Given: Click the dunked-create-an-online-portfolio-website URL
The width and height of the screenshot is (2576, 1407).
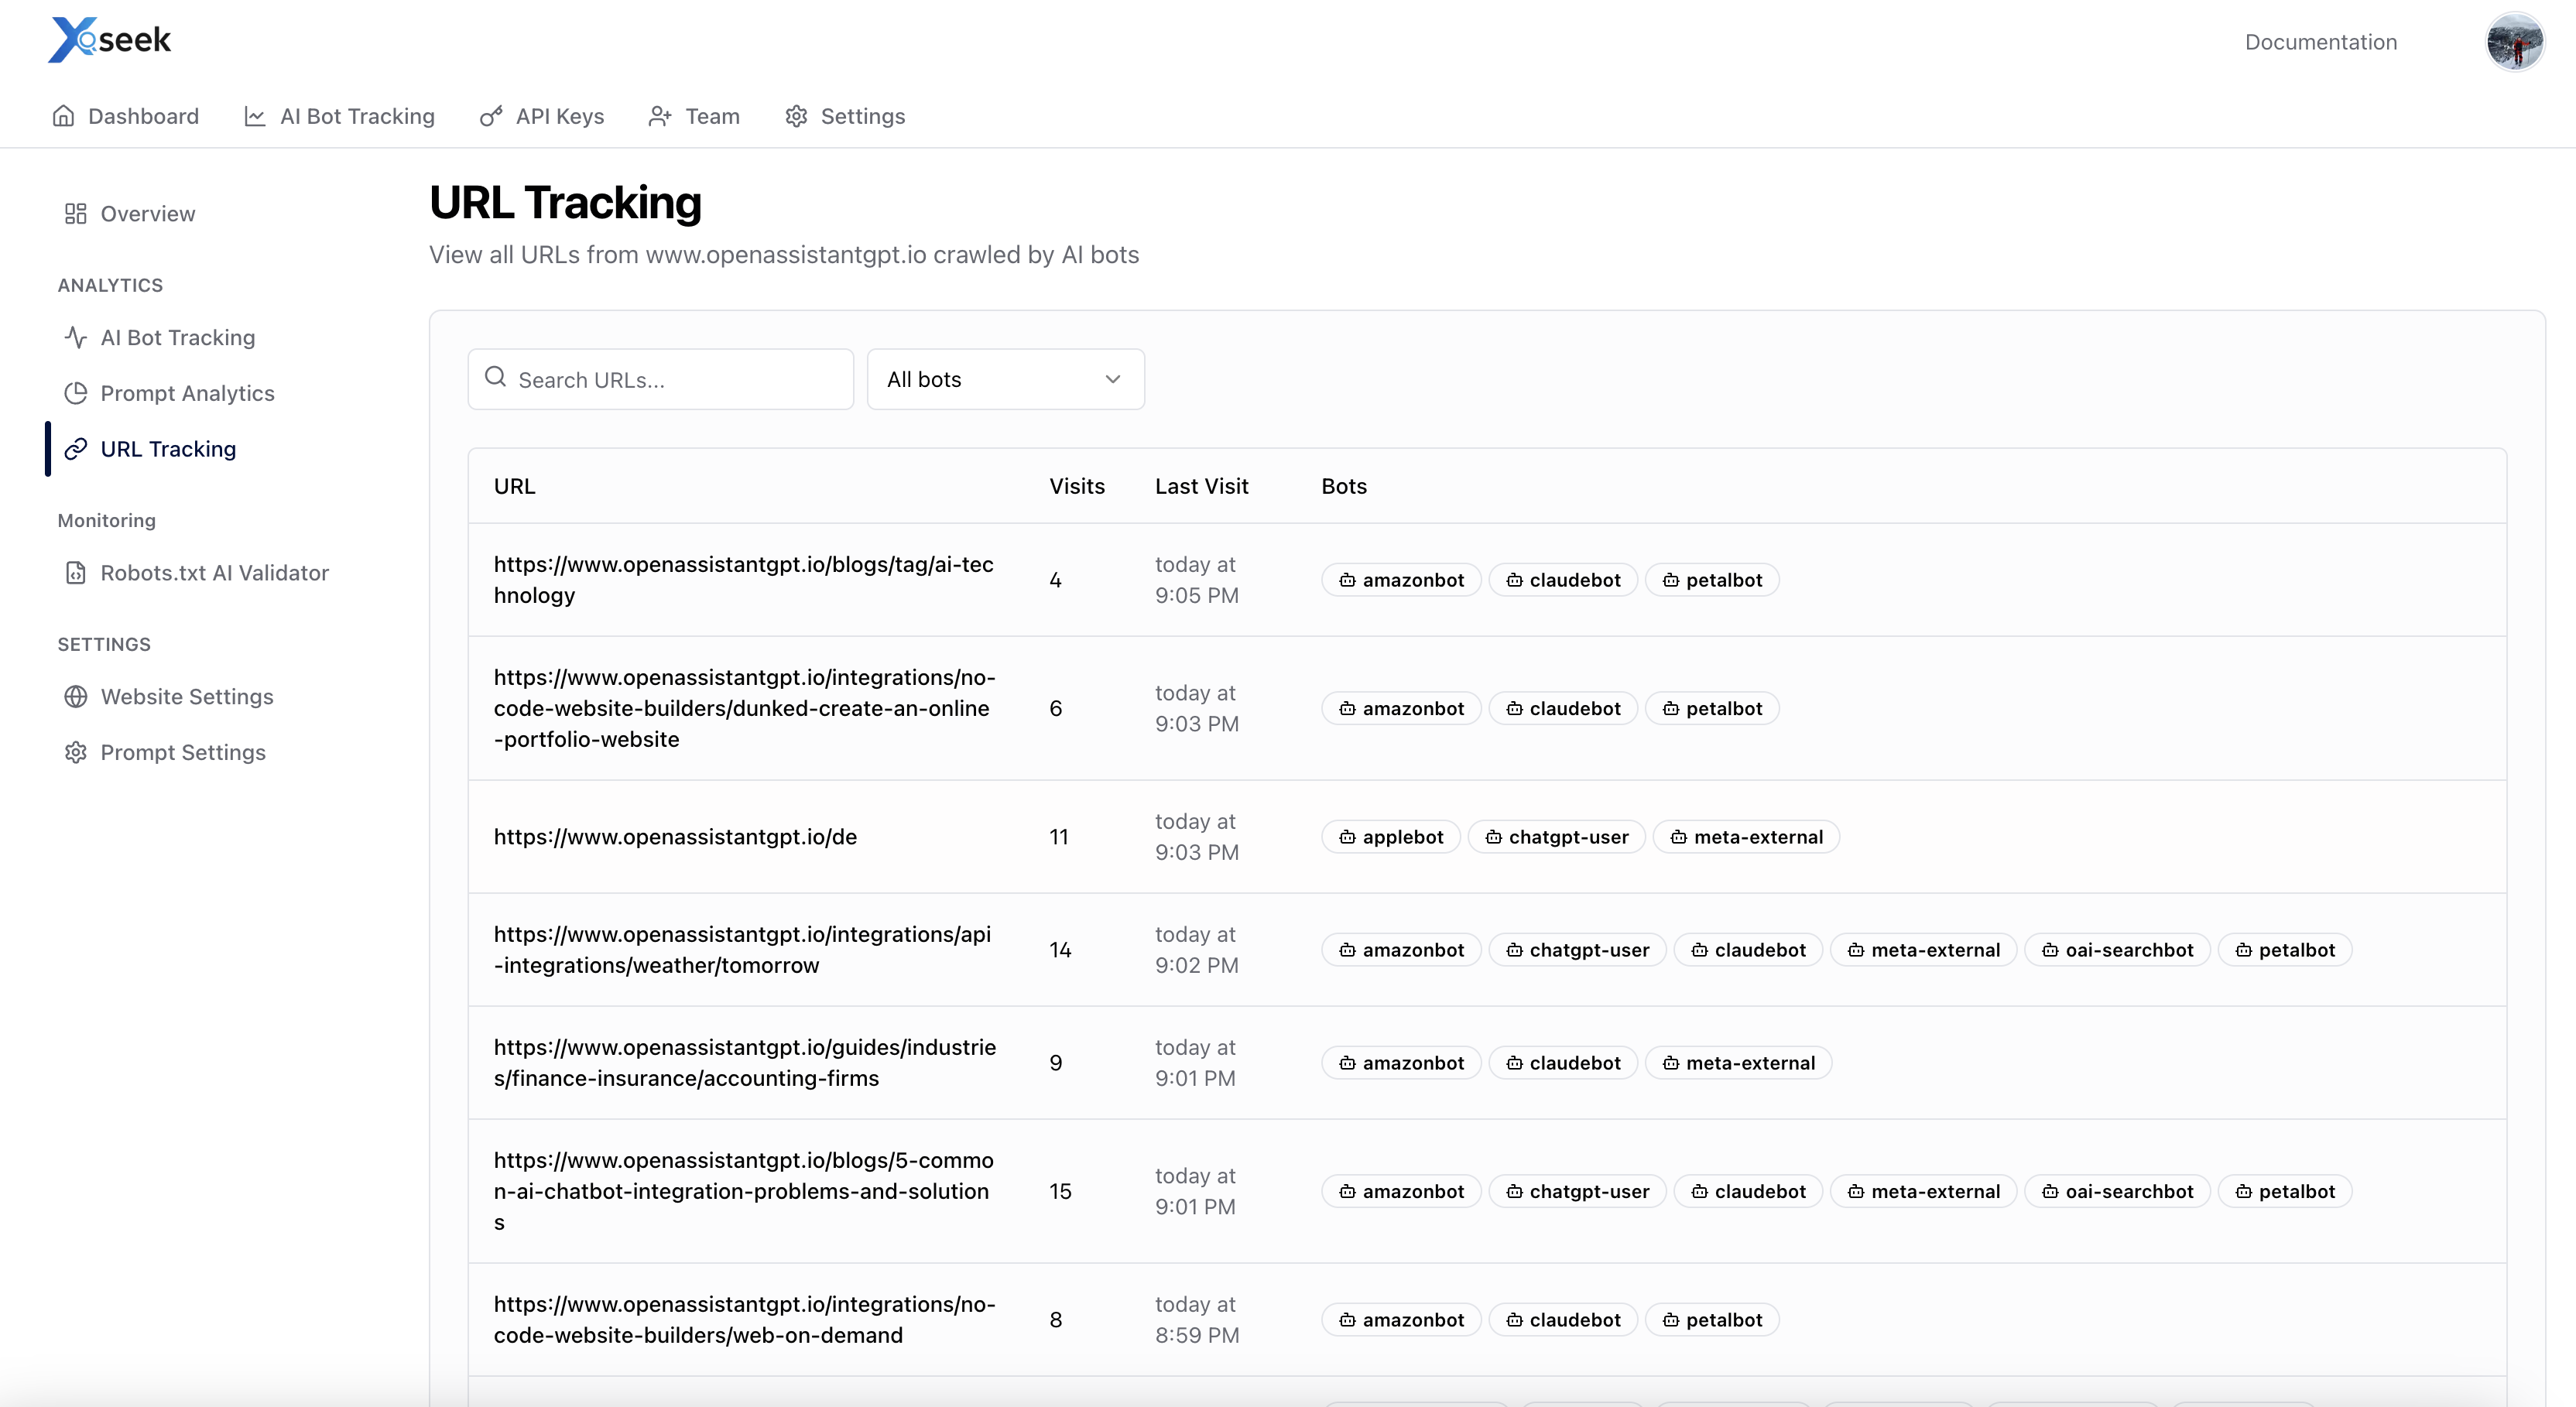Looking at the screenshot, I should click(744, 708).
